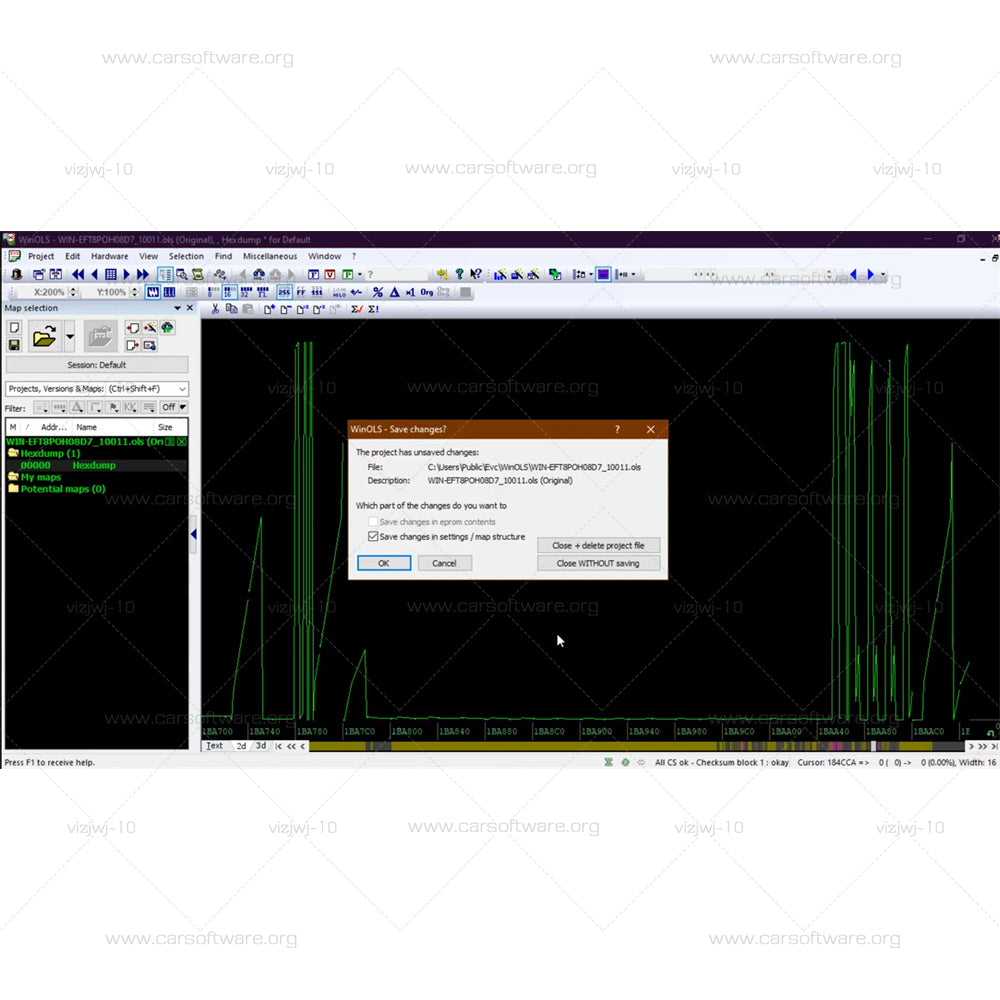Image resolution: width=1000 pixels, height=1000 pixels.
Task: Open the Potential maps (0) folder
Action: pos(56,489)
